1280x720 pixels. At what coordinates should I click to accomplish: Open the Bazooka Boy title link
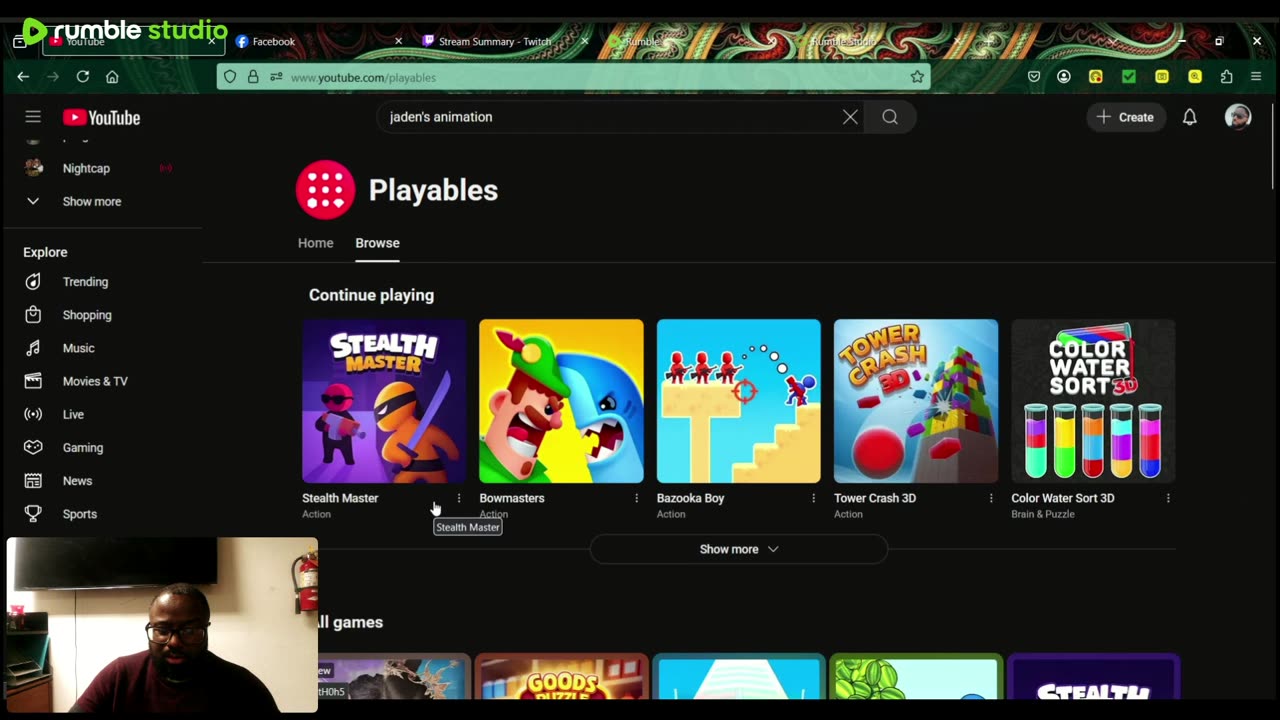pos(690,498)
